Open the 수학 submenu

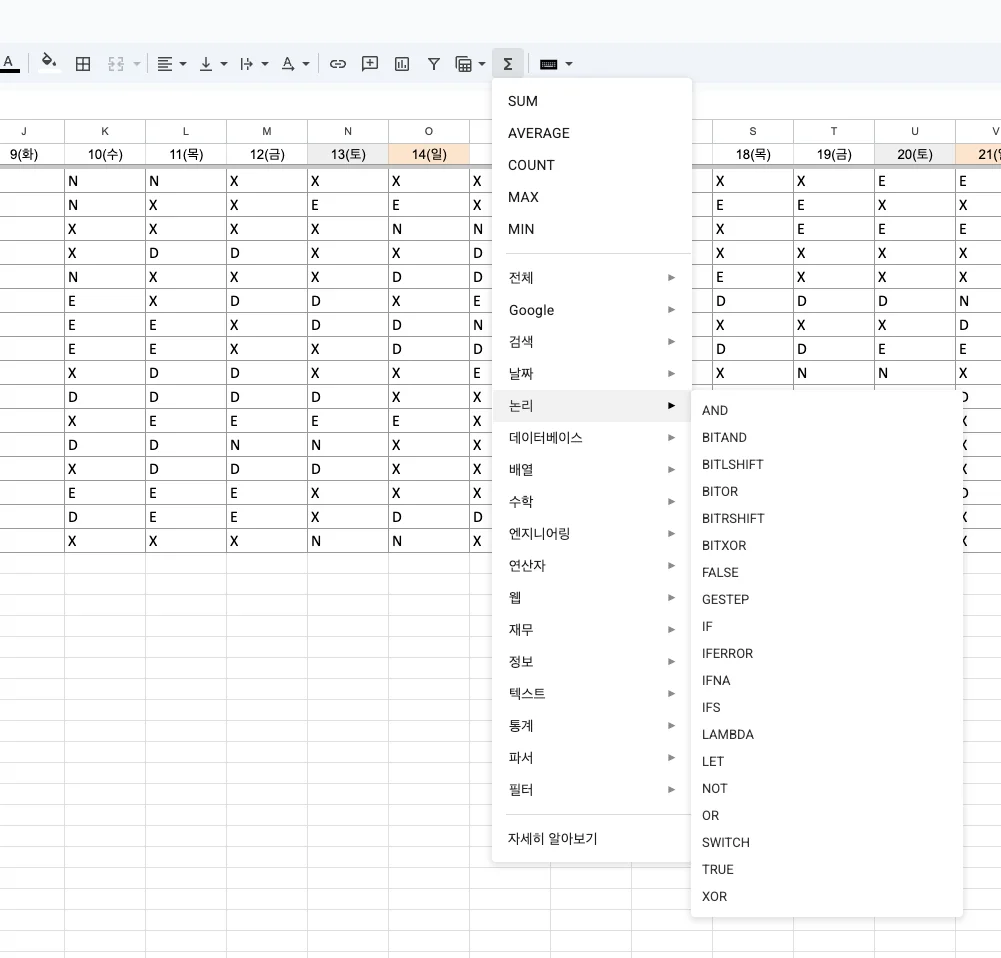(x=592, y=501)
